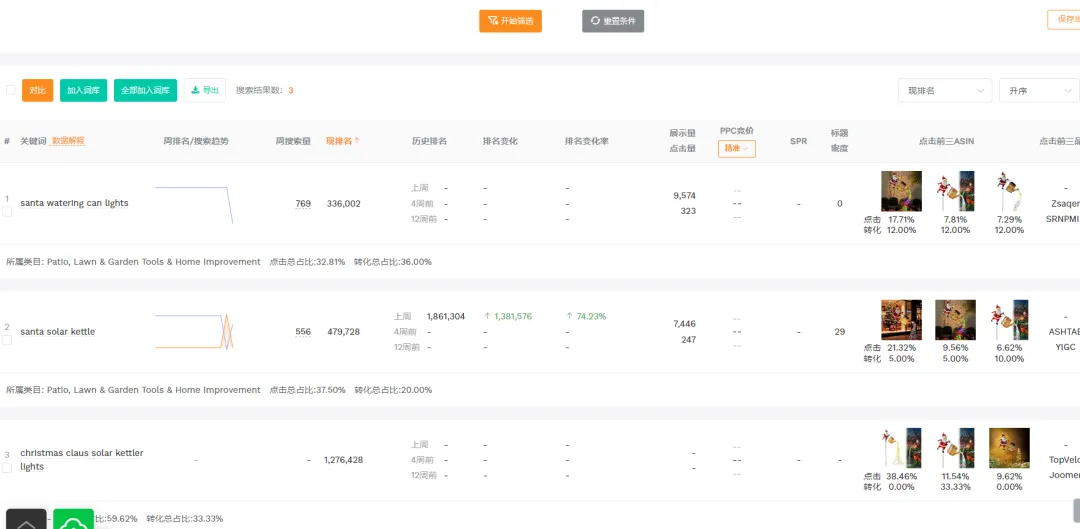Click the orange 对比 compare button
Viewport: 1080px width, 529px height.
pos(37,90)
